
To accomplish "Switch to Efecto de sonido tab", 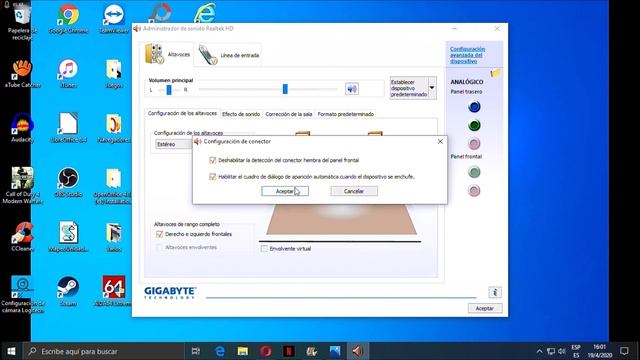I will (241, 114).
